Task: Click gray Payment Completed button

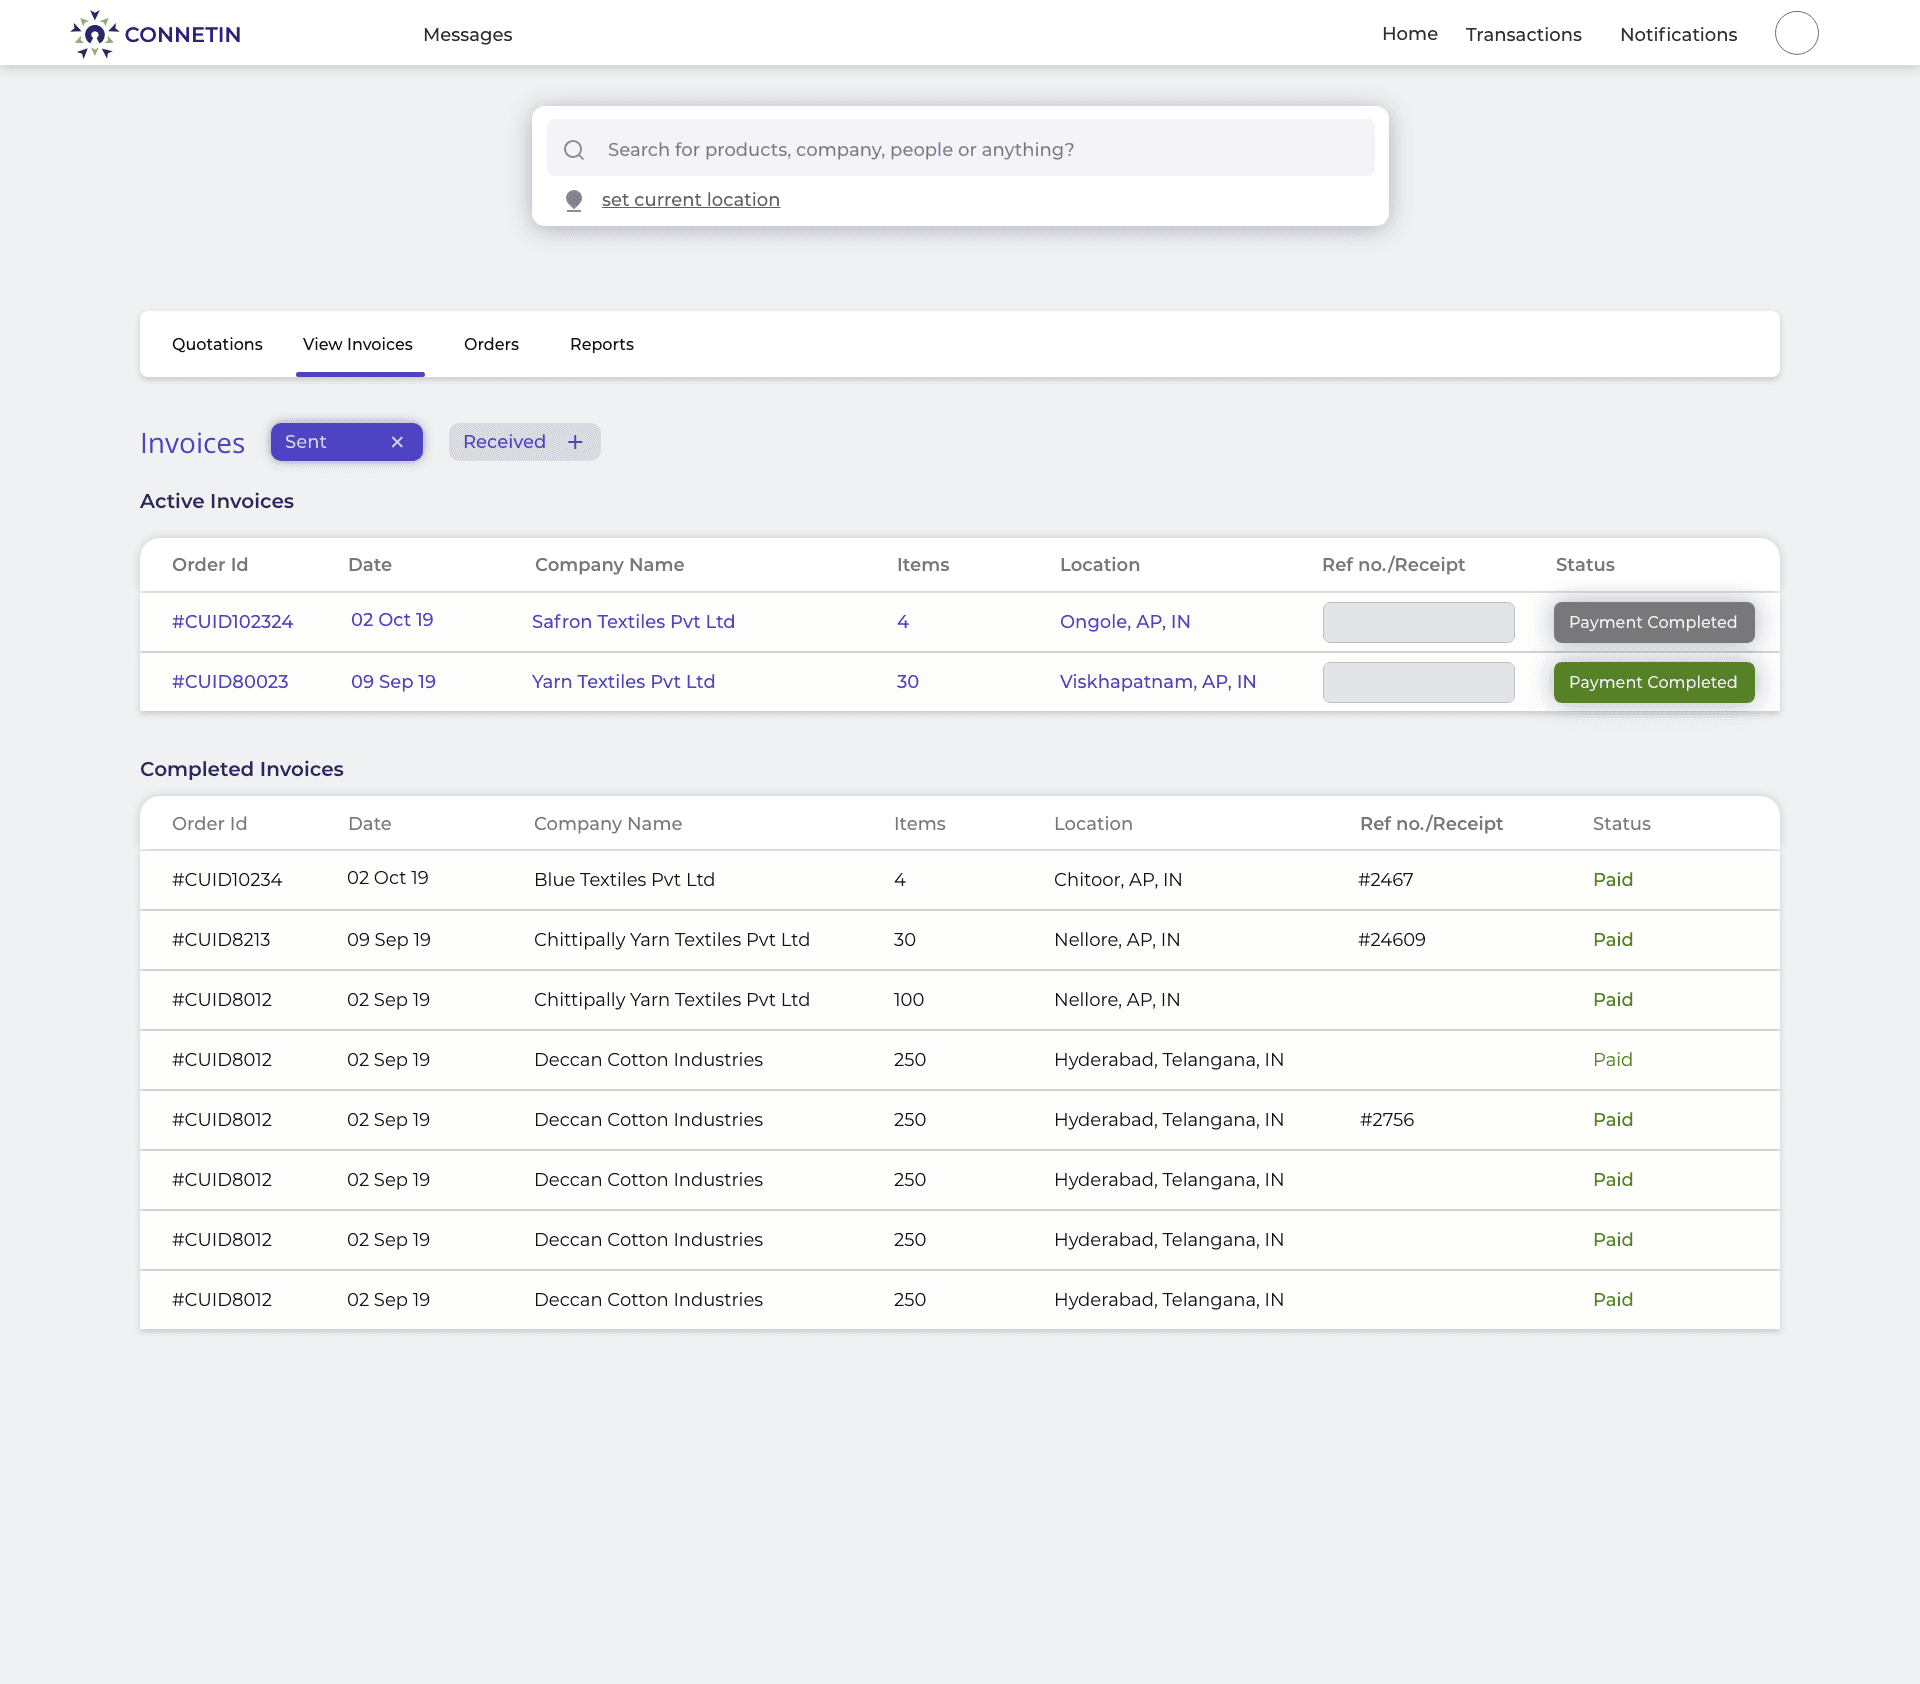Action: tap(1653, 622)
